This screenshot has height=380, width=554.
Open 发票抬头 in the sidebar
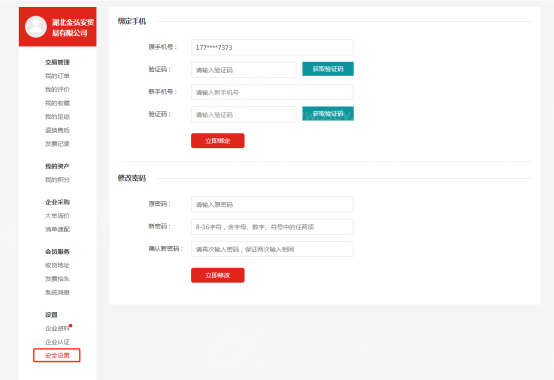(x=57, y=279)
